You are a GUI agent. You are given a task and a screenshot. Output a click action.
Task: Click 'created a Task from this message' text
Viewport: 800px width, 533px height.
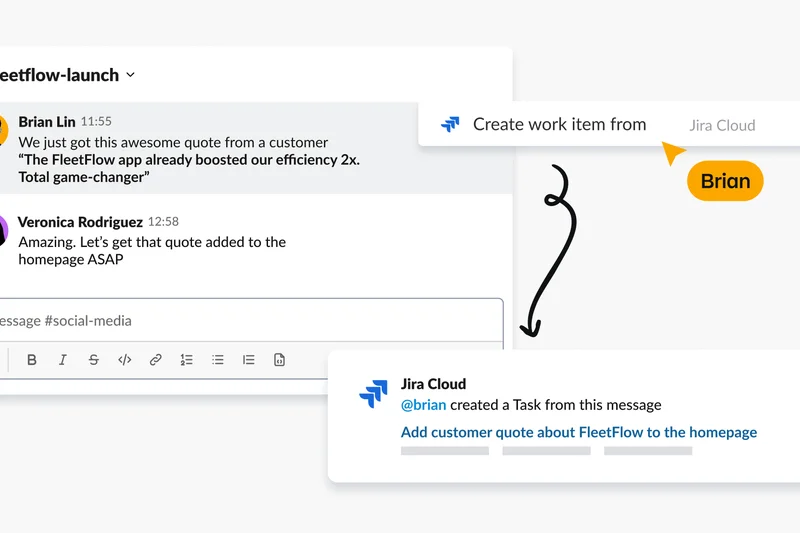coord(556,405)
